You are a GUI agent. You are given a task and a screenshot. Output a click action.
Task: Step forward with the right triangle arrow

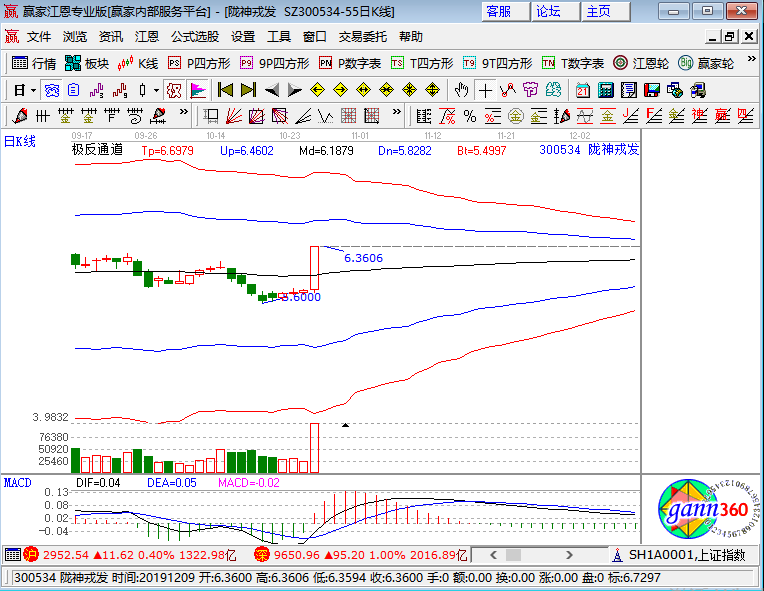[x=294, y=90]
